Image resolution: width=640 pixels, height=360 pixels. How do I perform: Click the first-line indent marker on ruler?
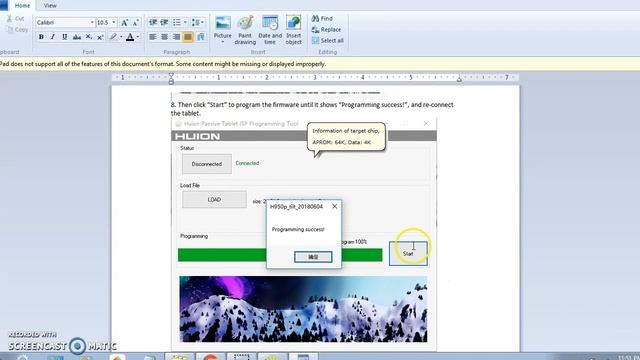coord(171,75)
